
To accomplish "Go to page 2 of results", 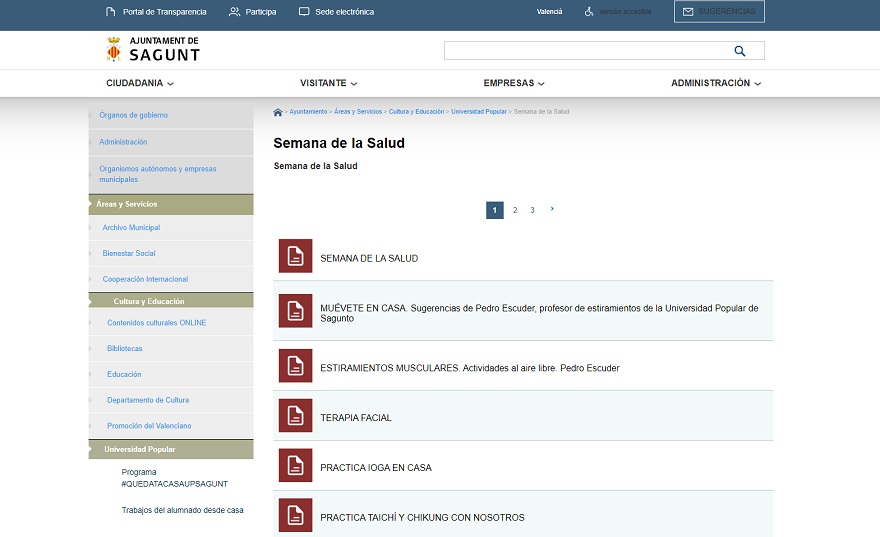I will click(x=515, y=210).
